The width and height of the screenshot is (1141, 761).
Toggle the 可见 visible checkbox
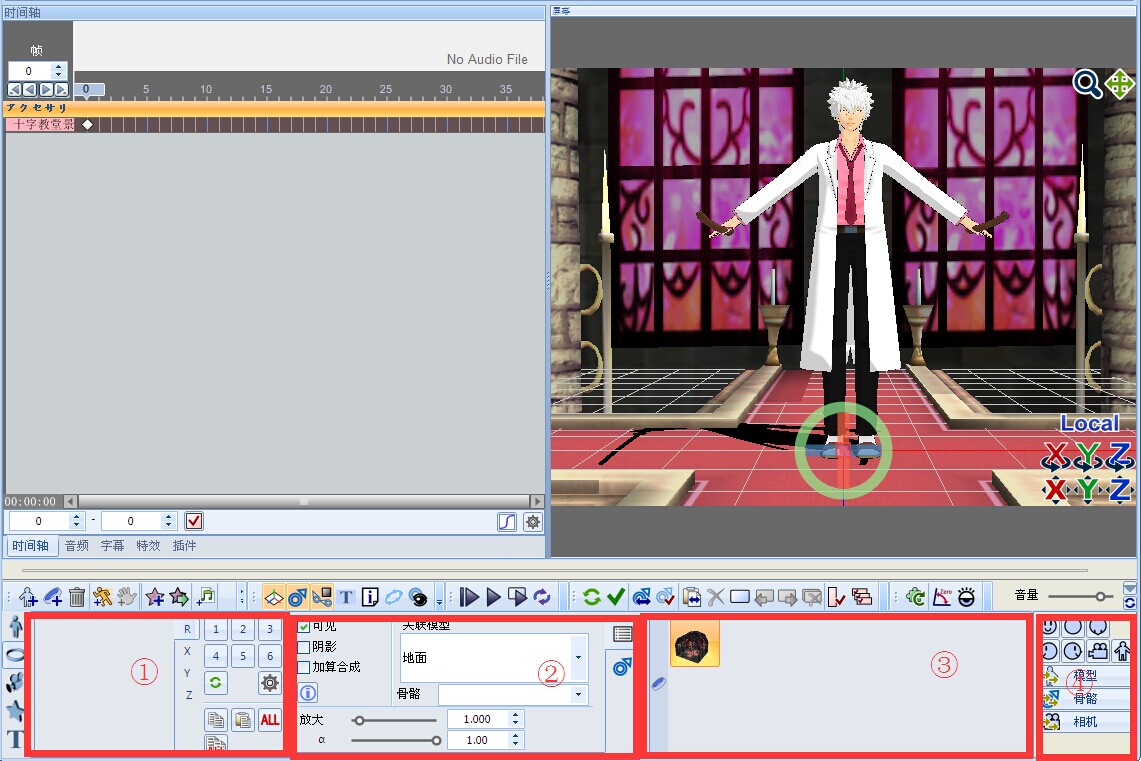(304, 626)
